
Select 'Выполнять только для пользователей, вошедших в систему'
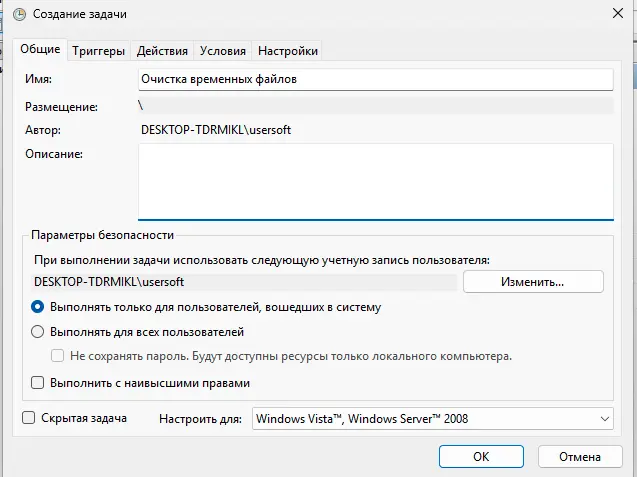coord(38,307)
